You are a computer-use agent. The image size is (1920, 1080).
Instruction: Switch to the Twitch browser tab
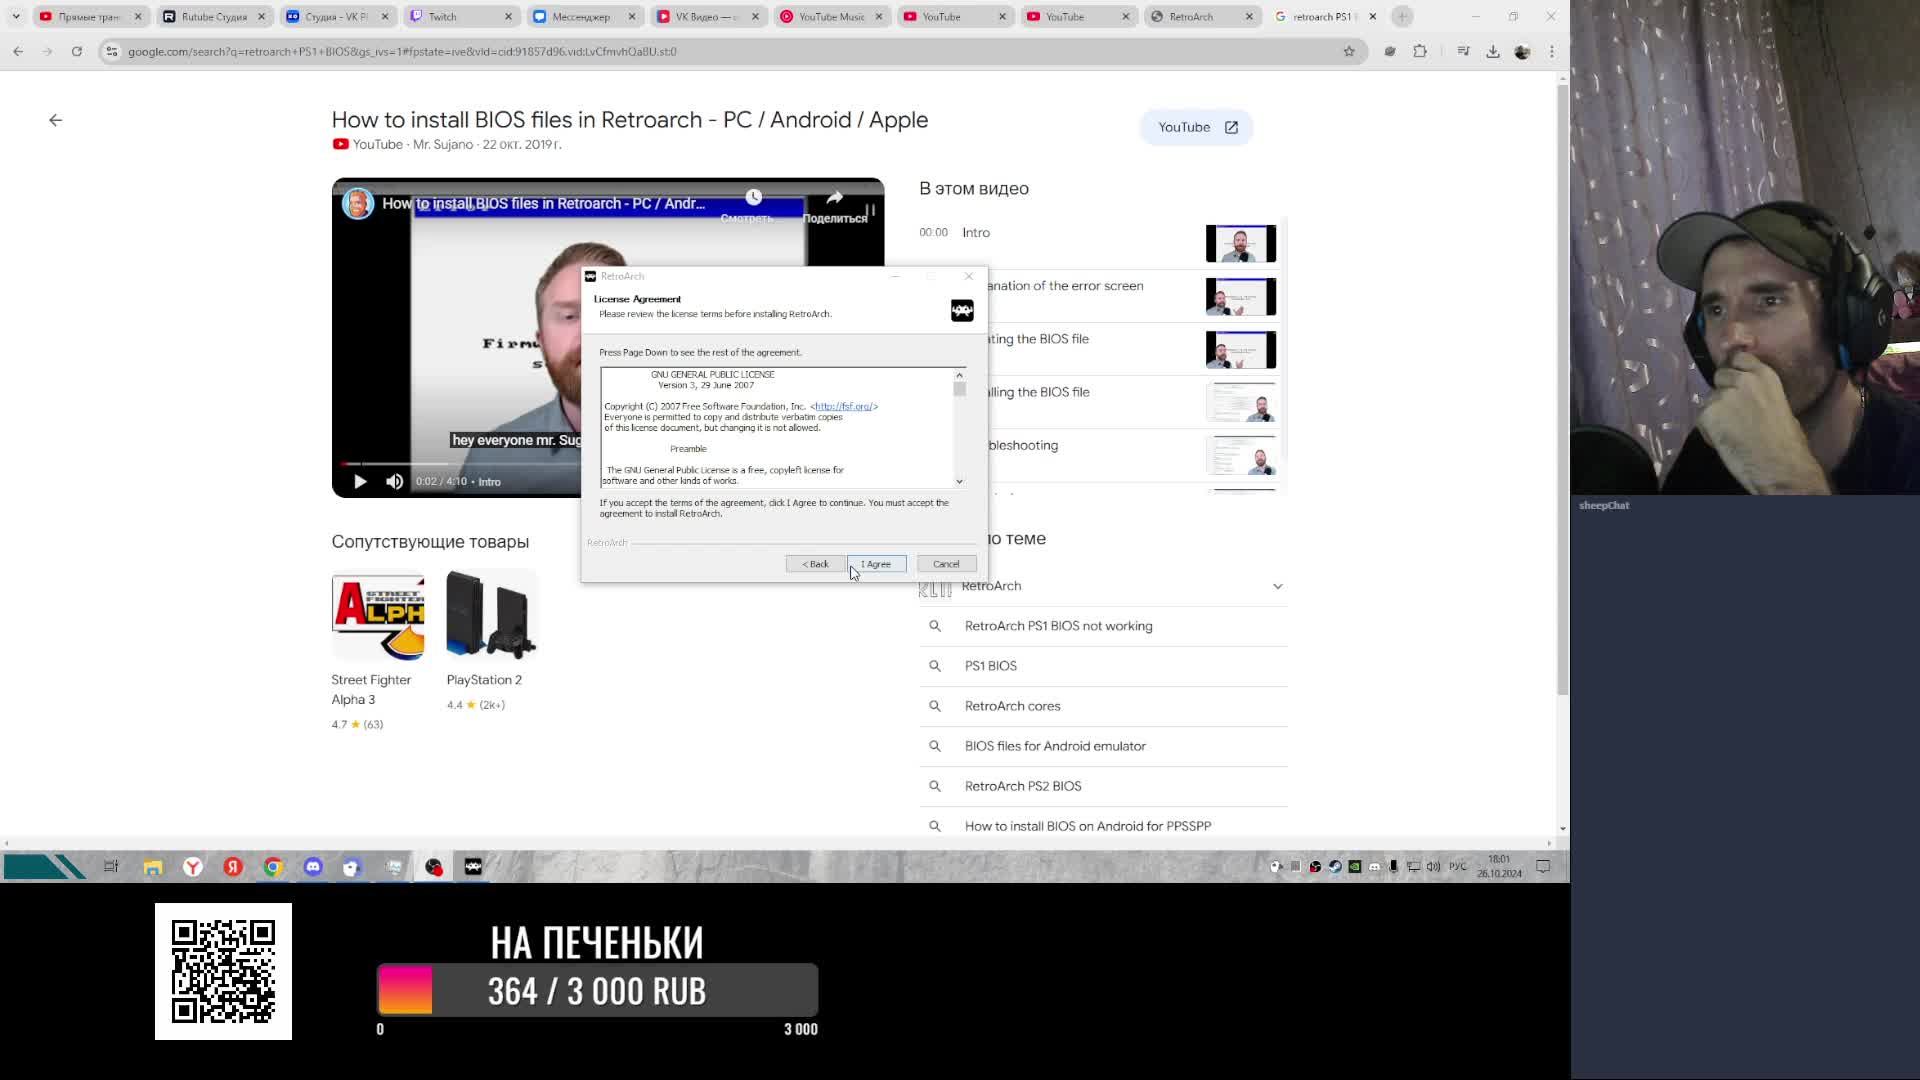(x=442, y=16)
